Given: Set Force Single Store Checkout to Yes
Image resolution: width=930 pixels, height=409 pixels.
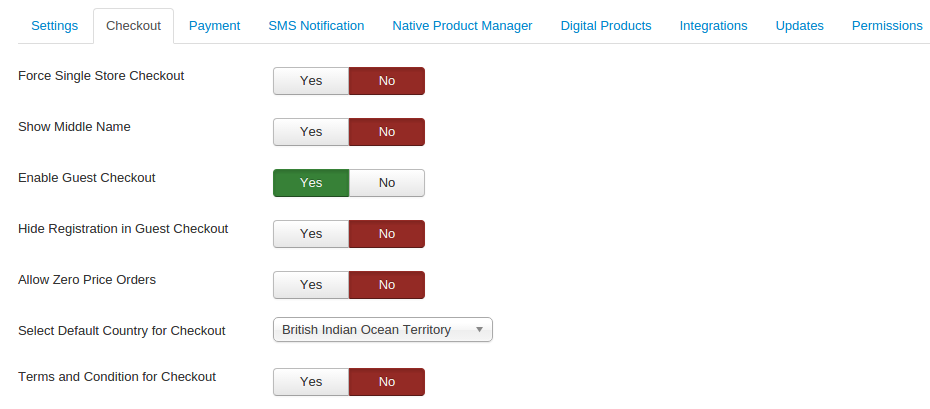Looking at the screenshot, I should point(311,81).
